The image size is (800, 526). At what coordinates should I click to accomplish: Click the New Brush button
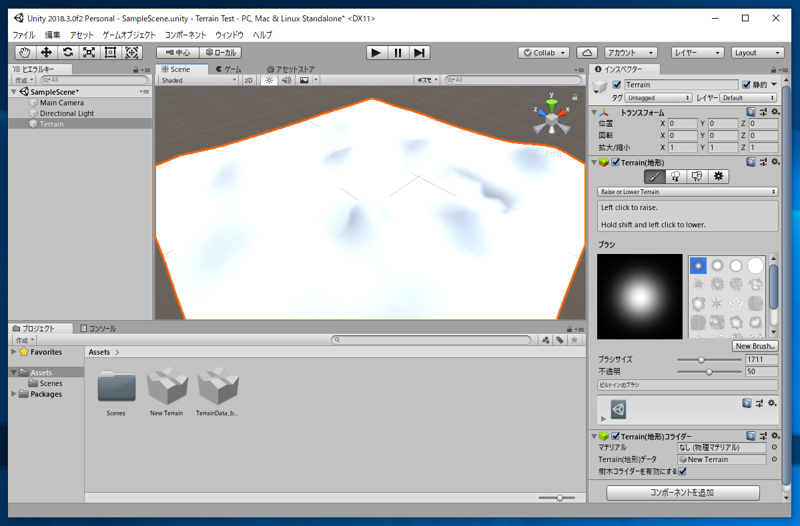[755, 346]
